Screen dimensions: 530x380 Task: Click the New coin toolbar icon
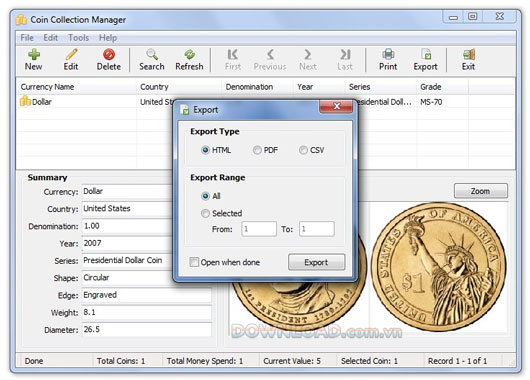pos(33,54)
